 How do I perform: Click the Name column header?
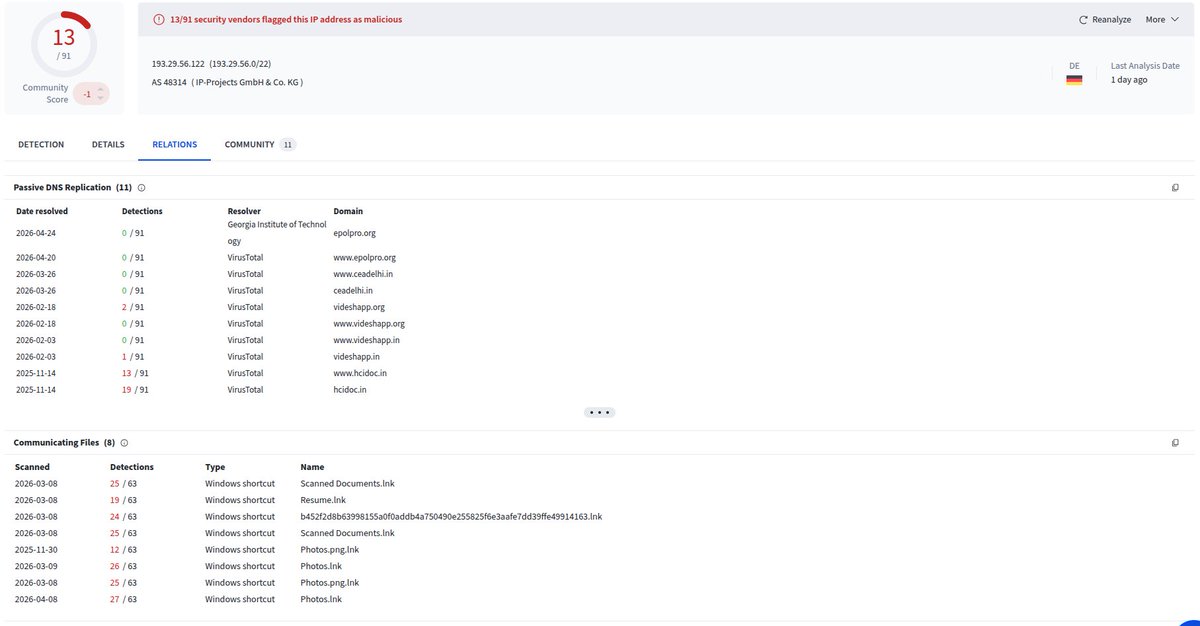coord(312,467)
